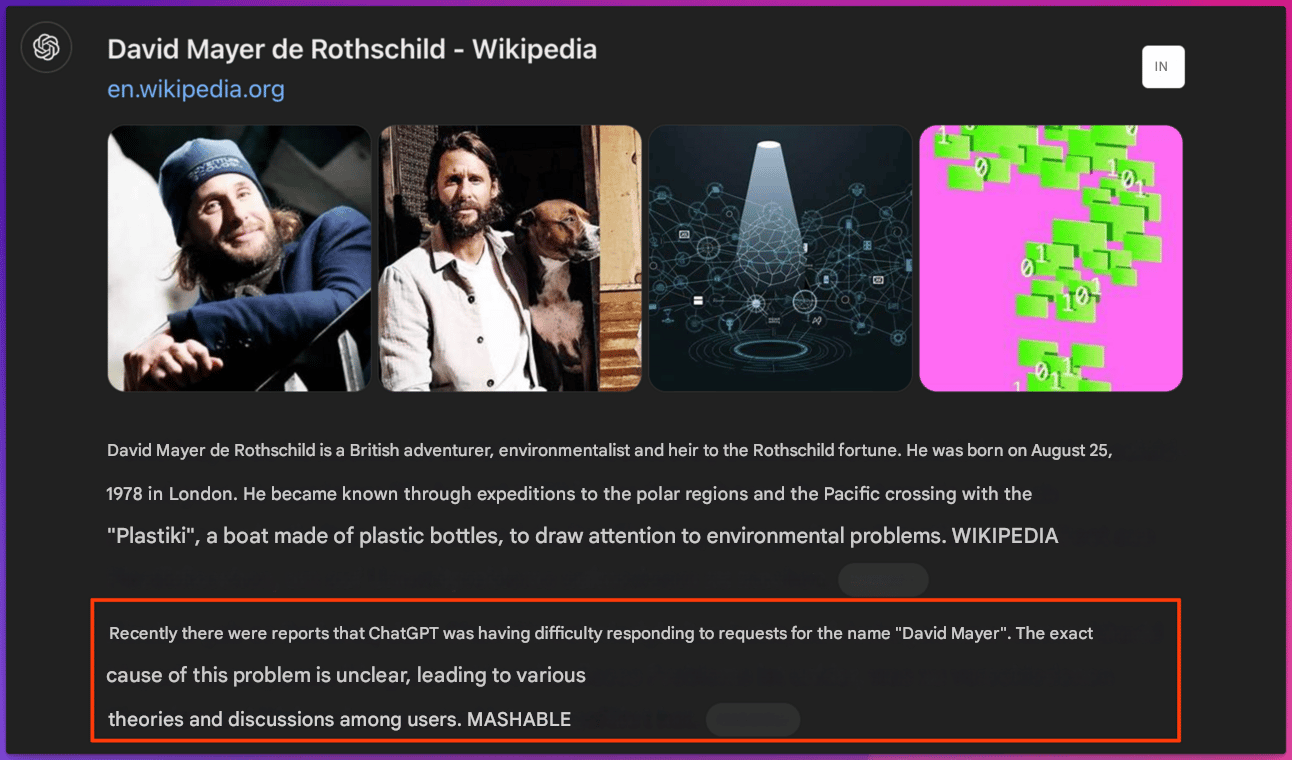Click the sentence beginning "Recently there were reports"
1292x760 pixels.
(x=600, y=633)
